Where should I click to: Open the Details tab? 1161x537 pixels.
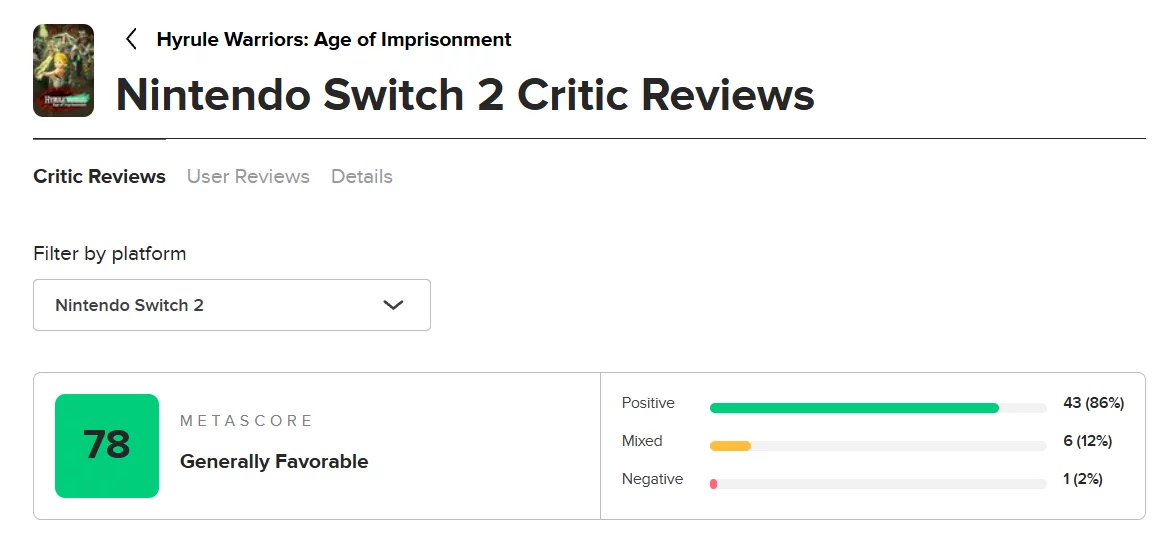pos(362,177)
